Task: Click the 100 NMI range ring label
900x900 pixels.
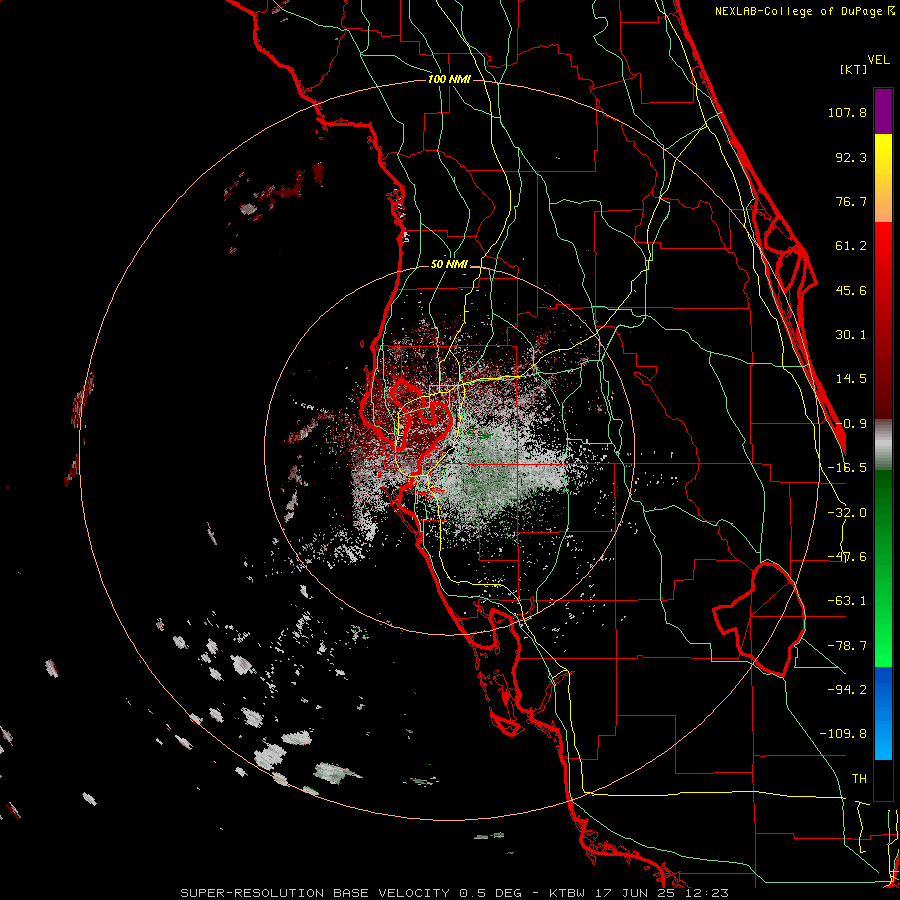Action: tap(449, 79)
